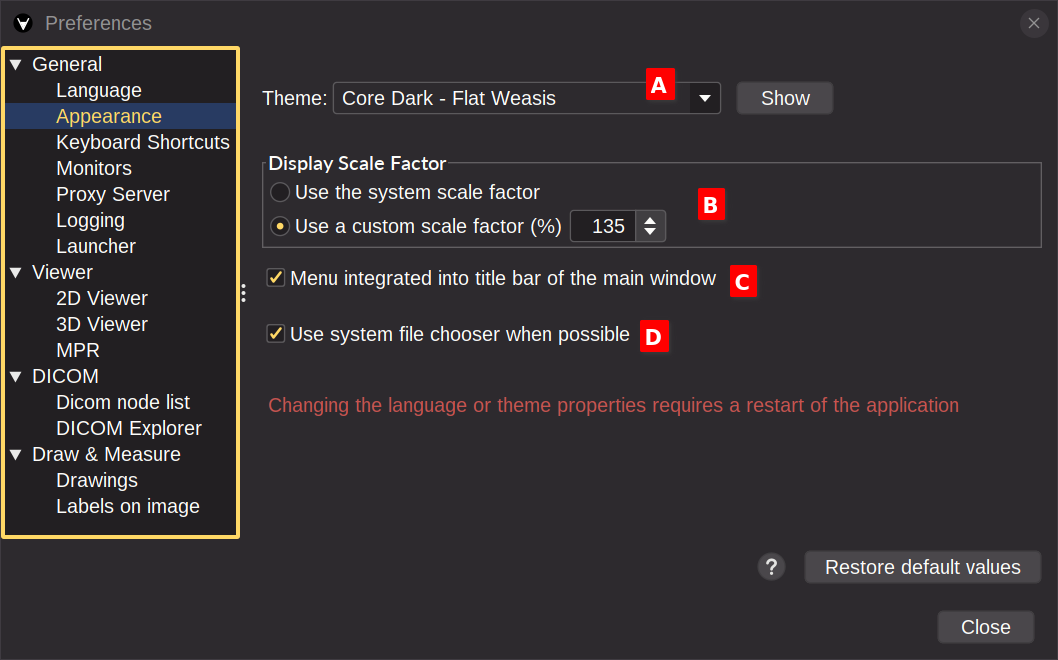The width and height of the screenshot is (1058, 660).
Task: Decrease custom scale factor with down arrow
Action: (x=650, y=232)
